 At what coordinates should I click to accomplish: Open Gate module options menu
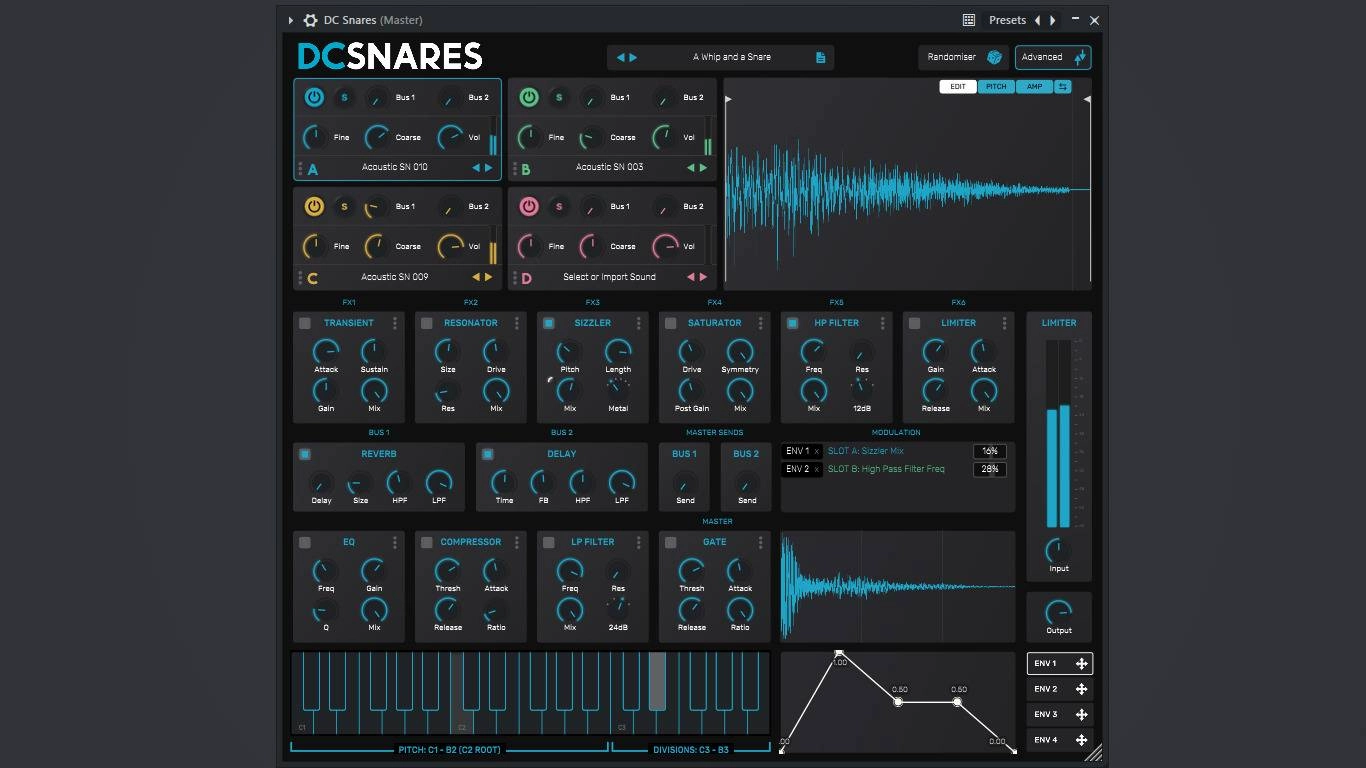[x=761, y=542]
